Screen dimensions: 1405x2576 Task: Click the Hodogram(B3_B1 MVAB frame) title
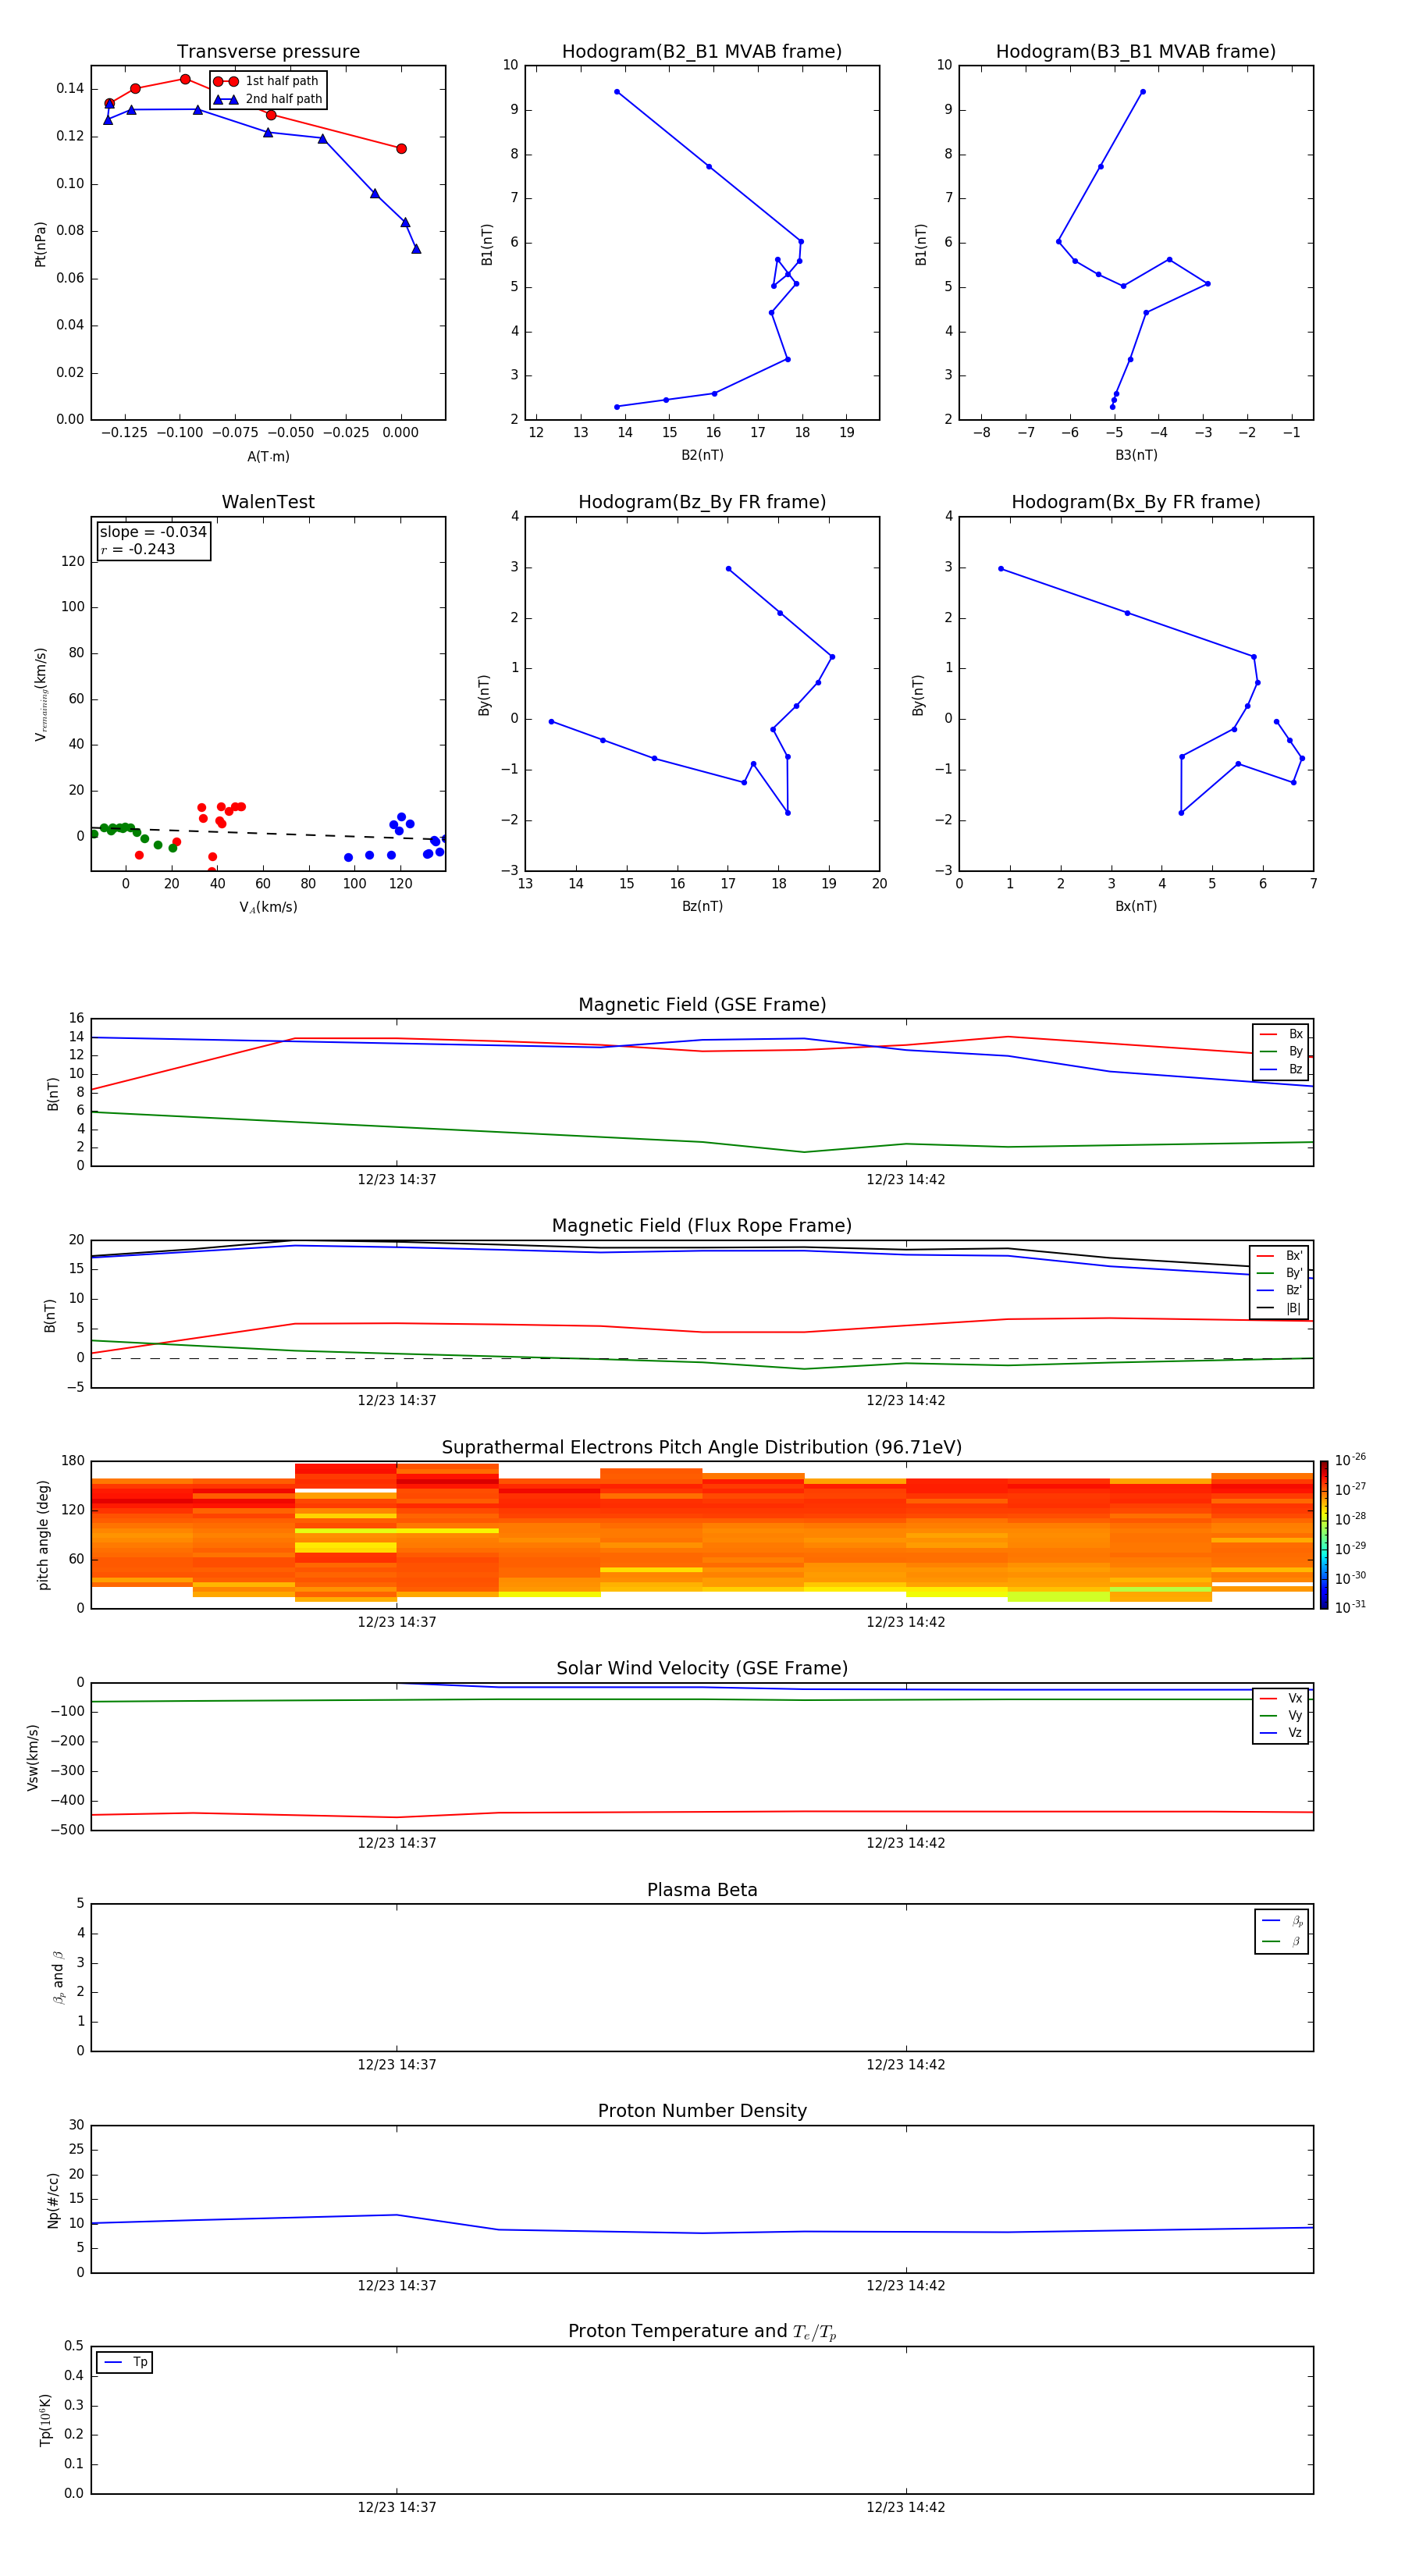click(x=1136, y=52)
